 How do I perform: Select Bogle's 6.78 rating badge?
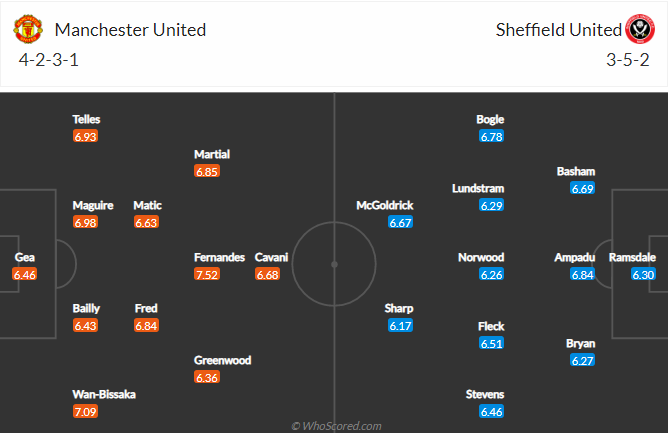[x=491, y=136]
